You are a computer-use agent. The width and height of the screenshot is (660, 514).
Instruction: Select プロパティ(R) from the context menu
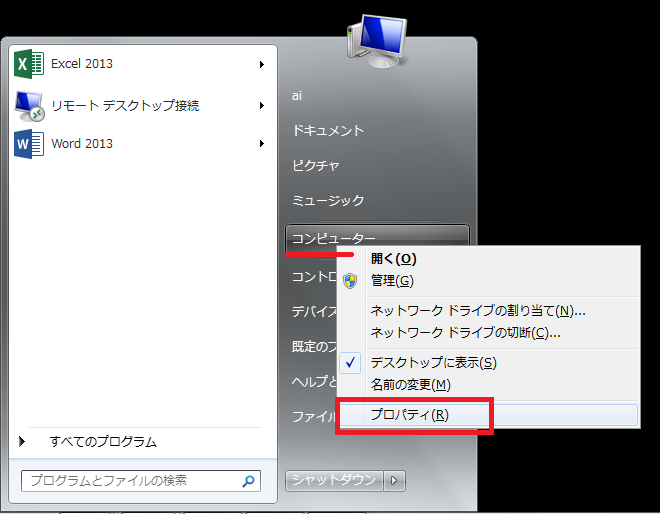coord(410,415)
